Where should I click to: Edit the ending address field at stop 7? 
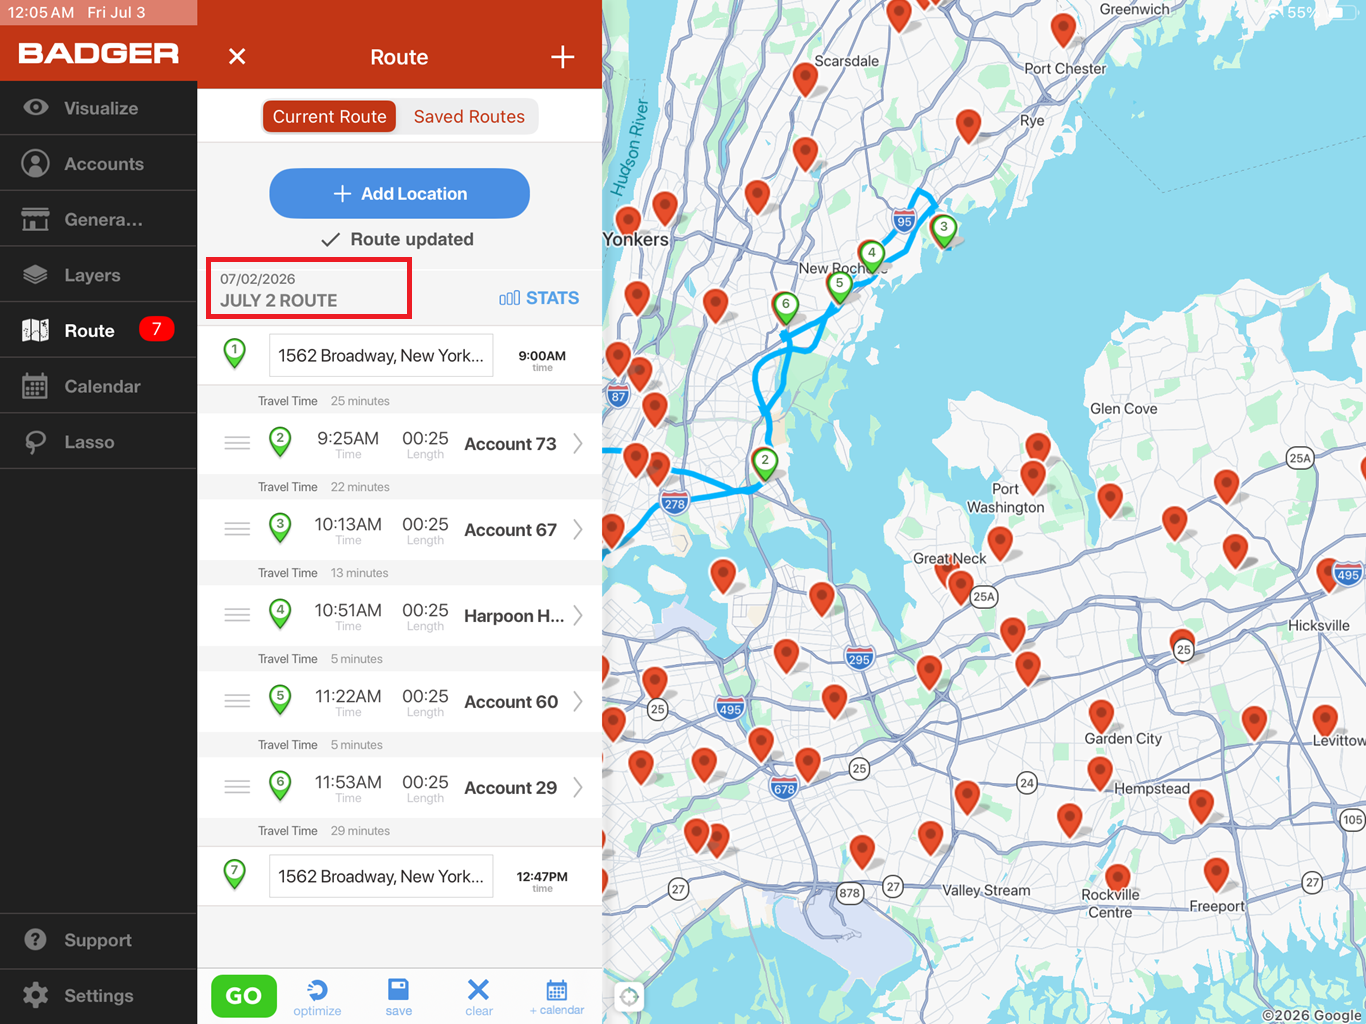coord(381,877)
